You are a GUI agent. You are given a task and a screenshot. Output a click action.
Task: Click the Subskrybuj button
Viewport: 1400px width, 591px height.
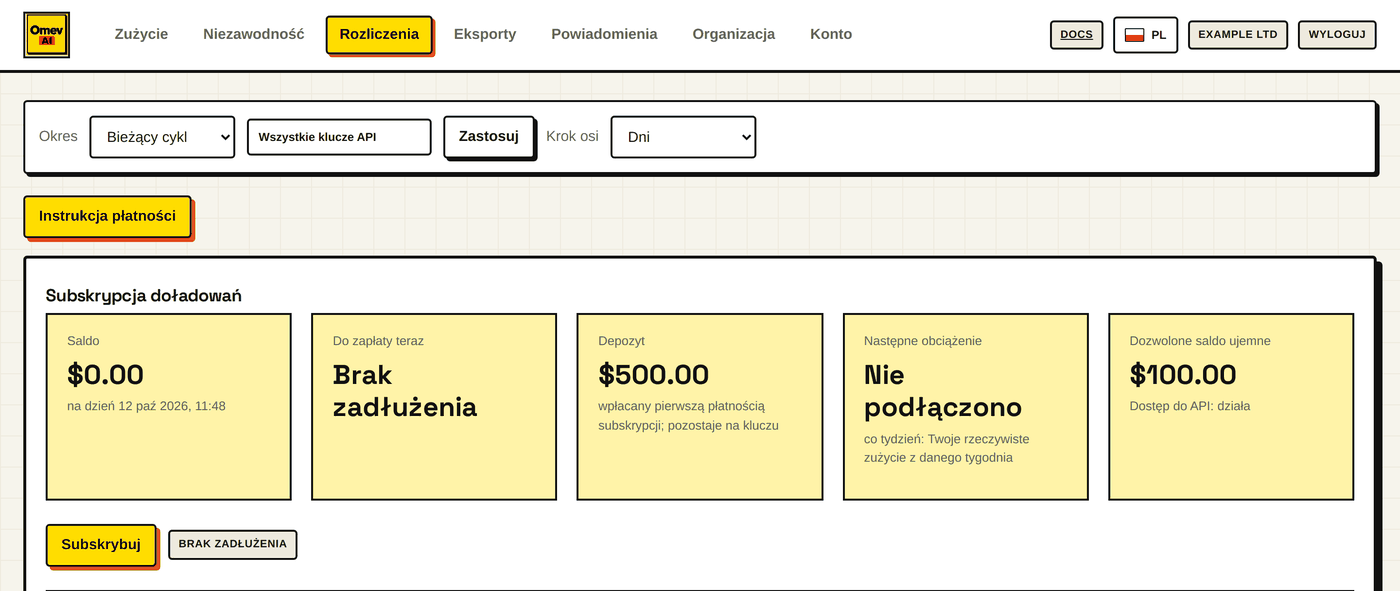click(101, 545)
